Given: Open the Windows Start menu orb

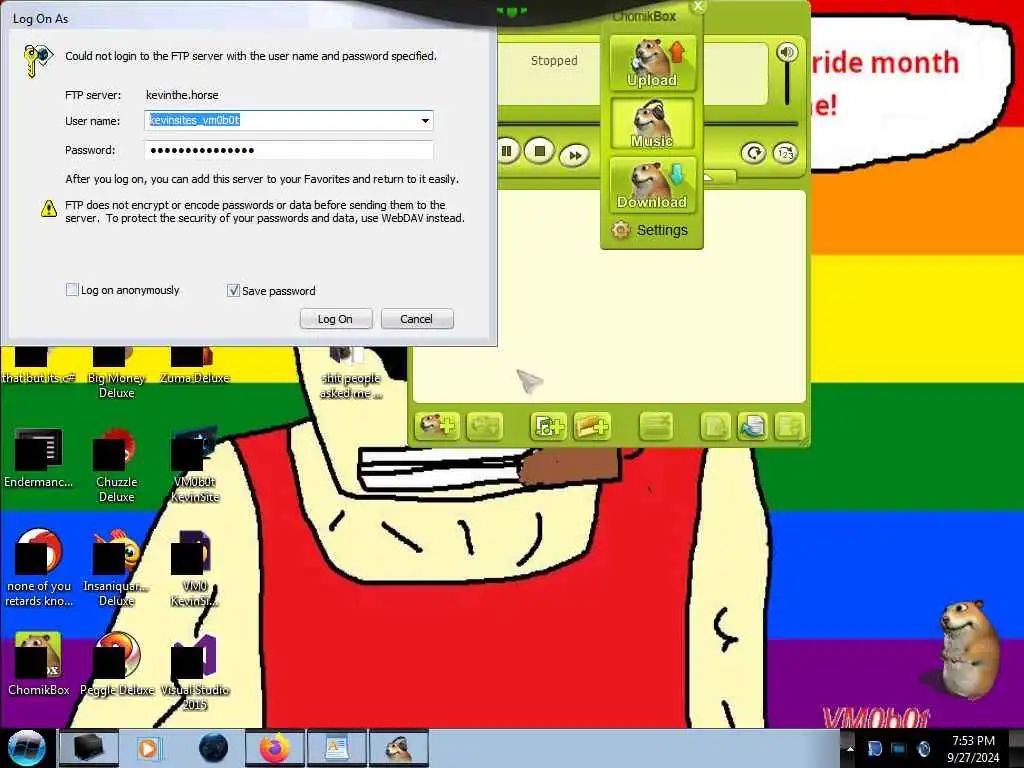Looking at the screenshot, I should click(x=26, y=748).
